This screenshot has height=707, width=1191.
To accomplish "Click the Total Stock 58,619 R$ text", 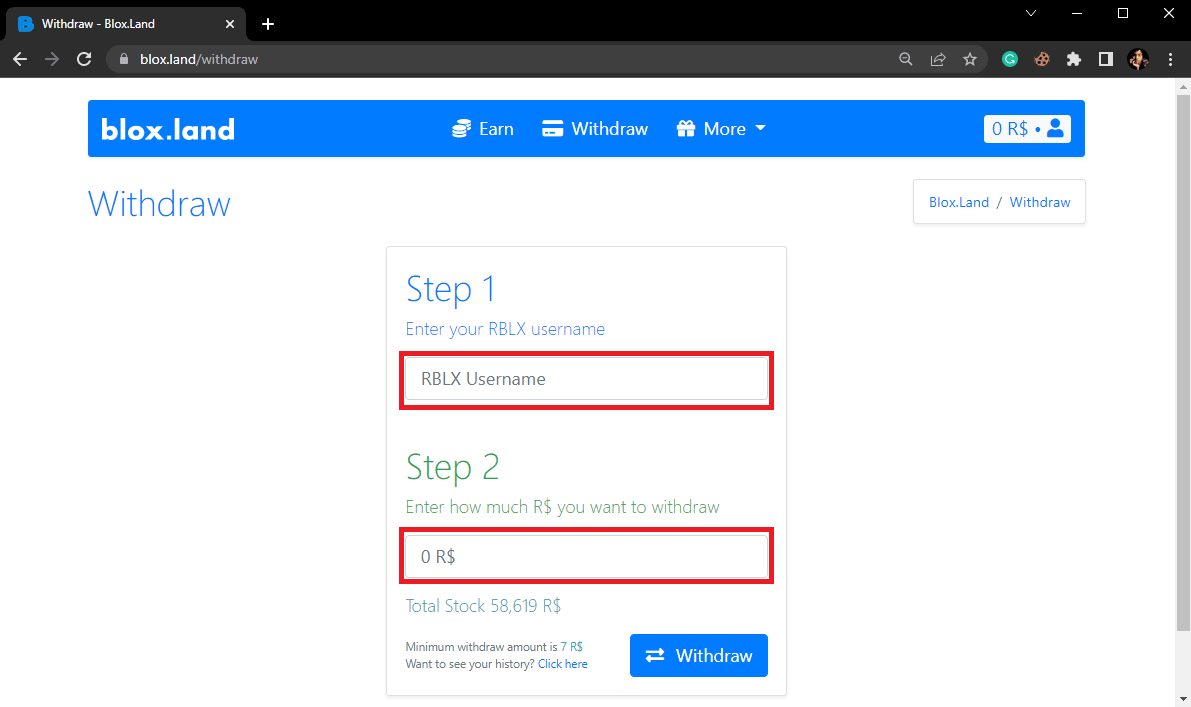I will tap(483, 606).
